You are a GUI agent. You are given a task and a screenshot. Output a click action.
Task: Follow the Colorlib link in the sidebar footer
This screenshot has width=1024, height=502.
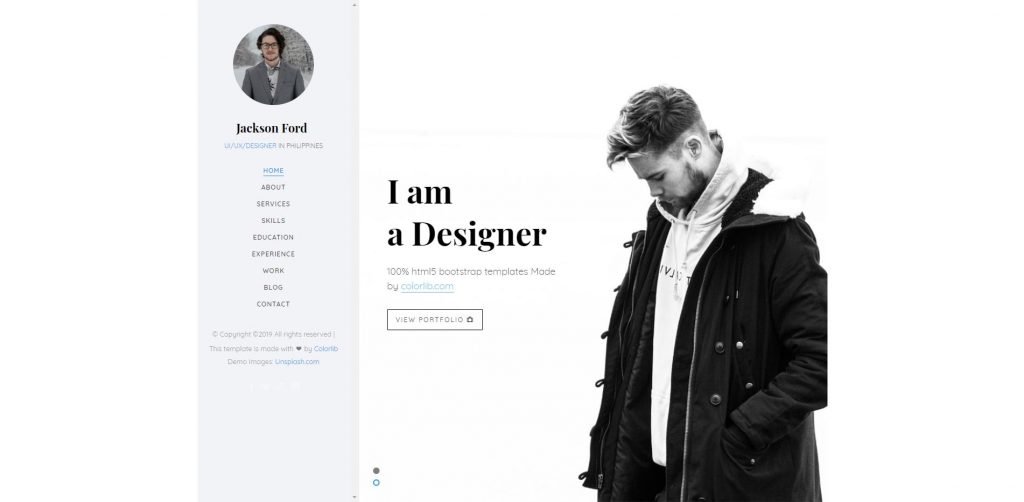(326, 349)
